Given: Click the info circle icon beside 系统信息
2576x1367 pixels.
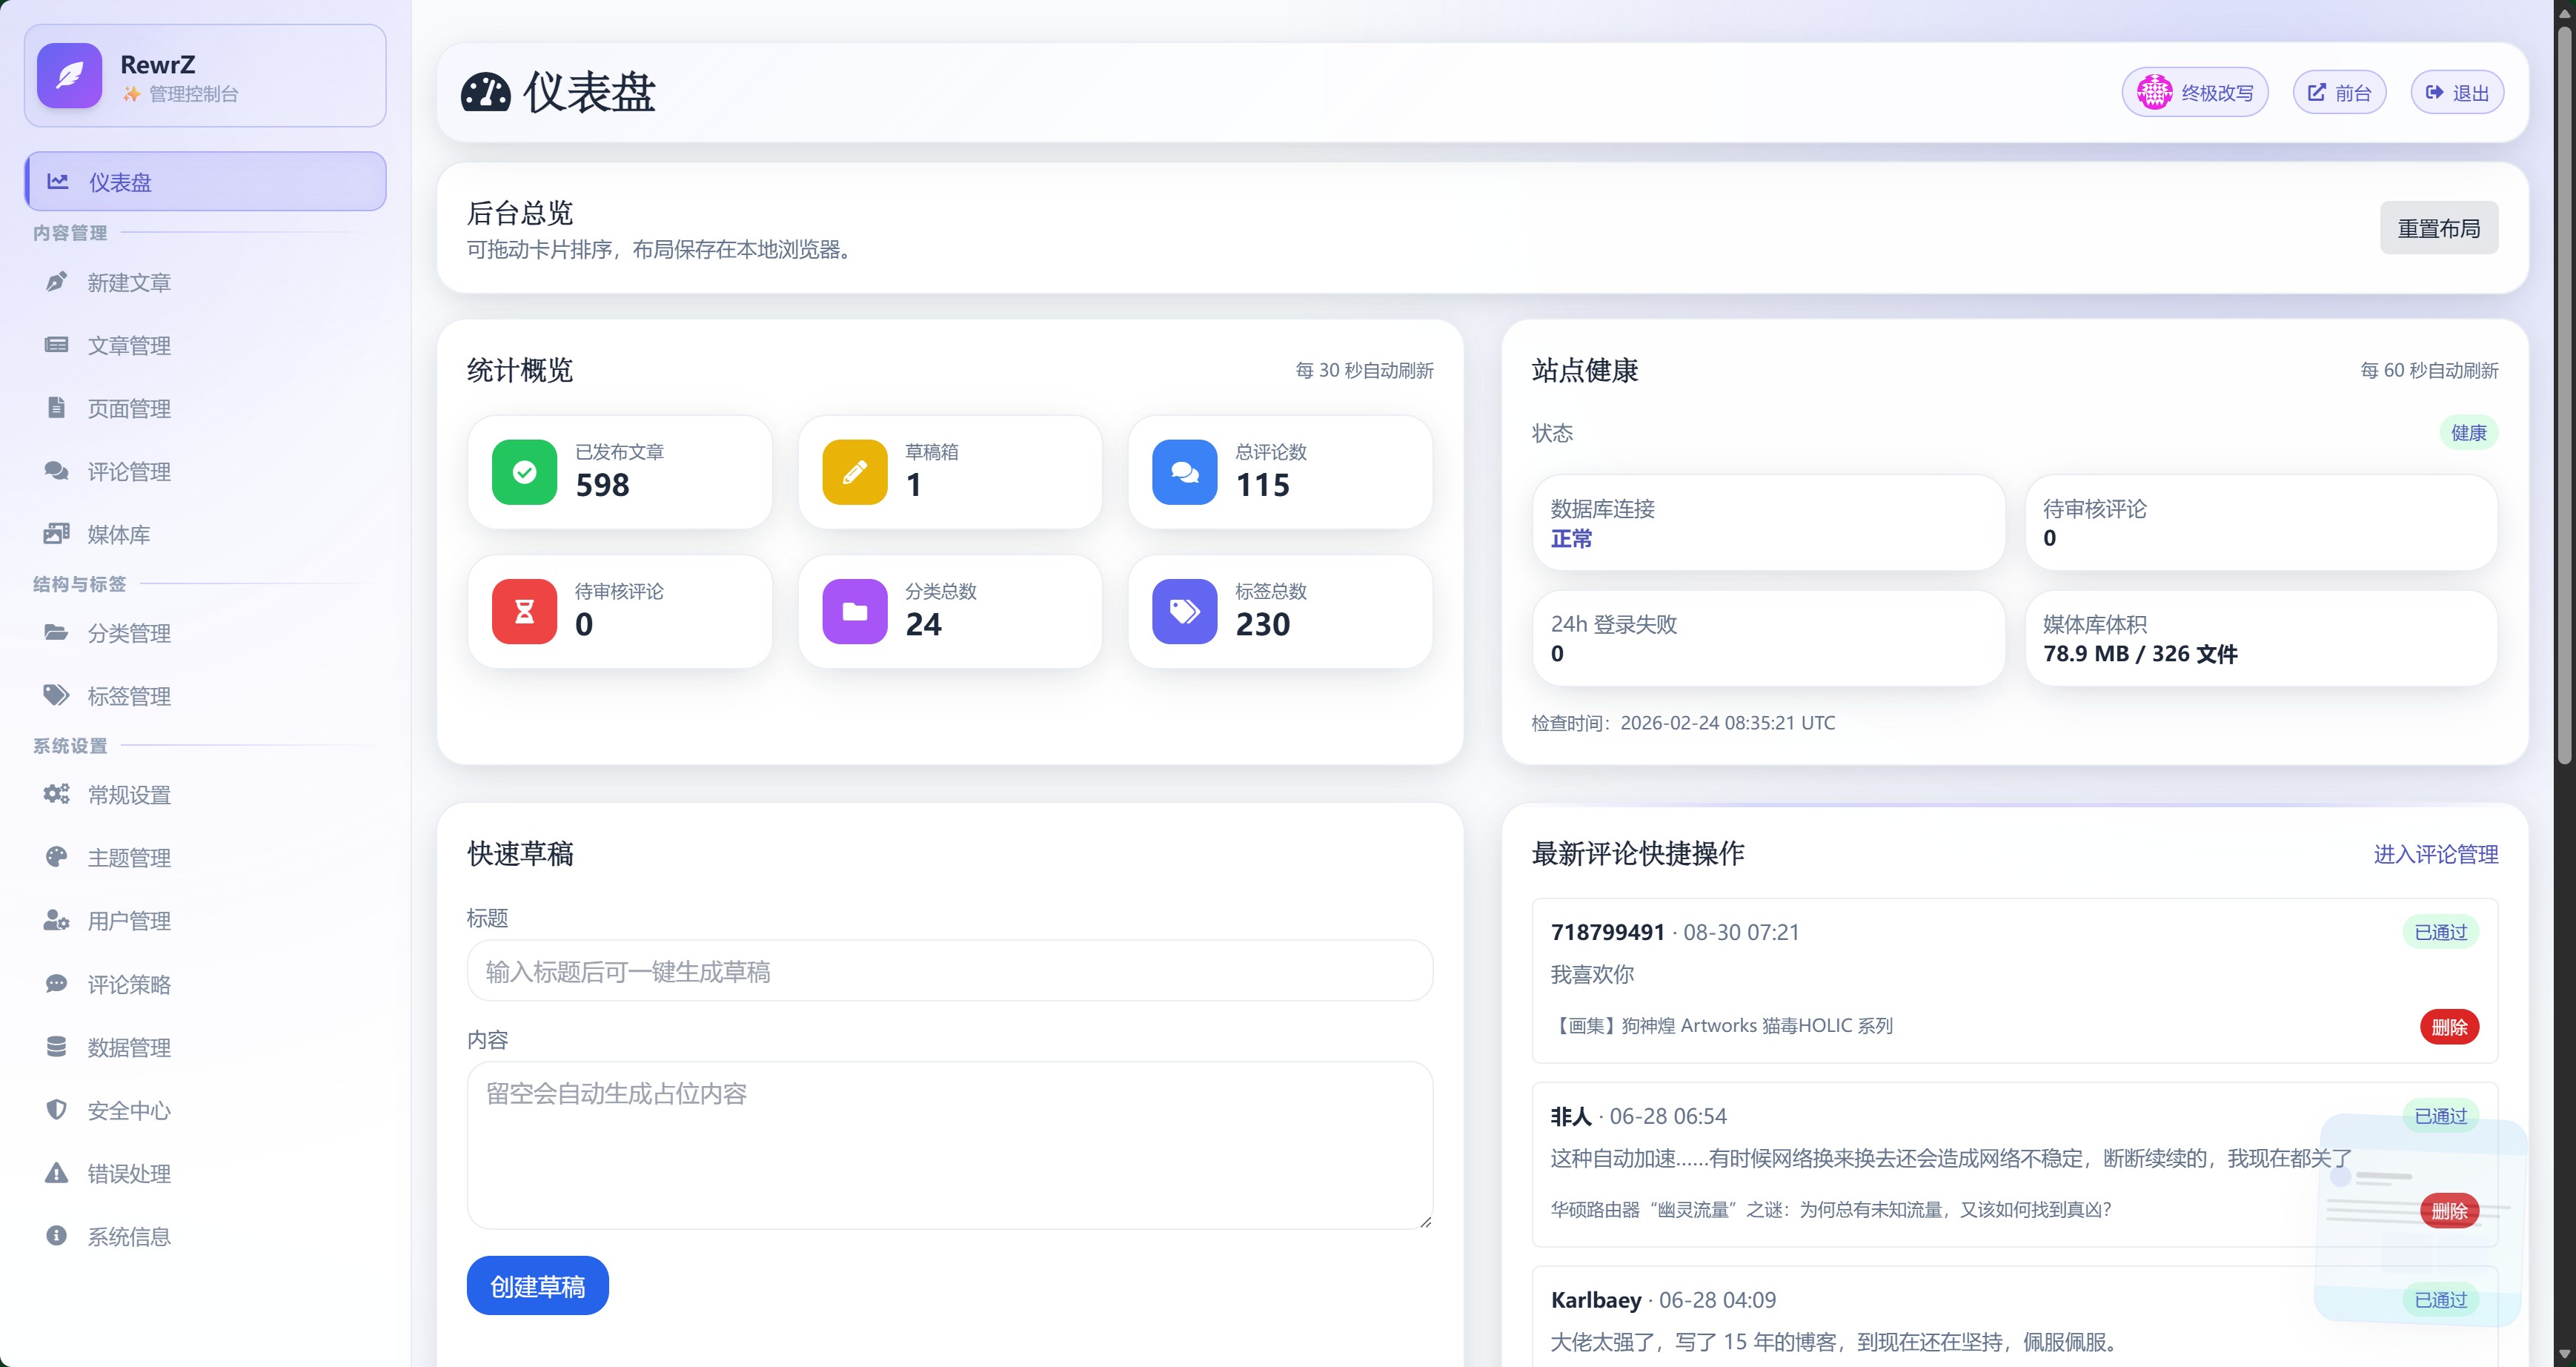Looking at the screenshot, I should click(57, 1236).
